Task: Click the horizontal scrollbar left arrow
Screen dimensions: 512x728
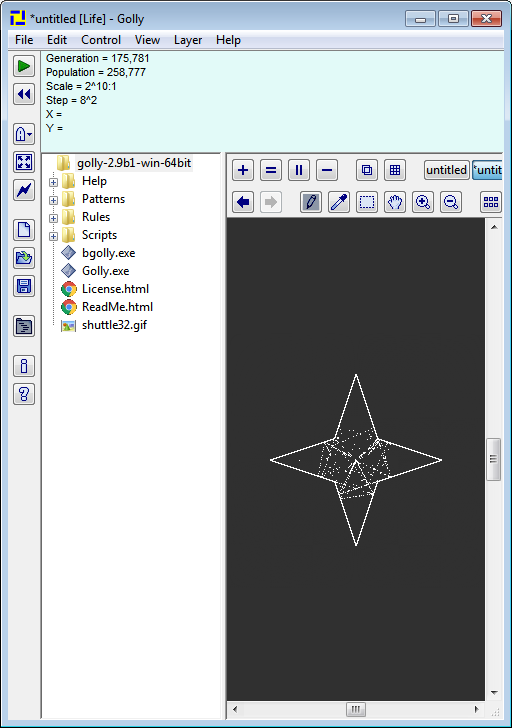Action: 235,709
